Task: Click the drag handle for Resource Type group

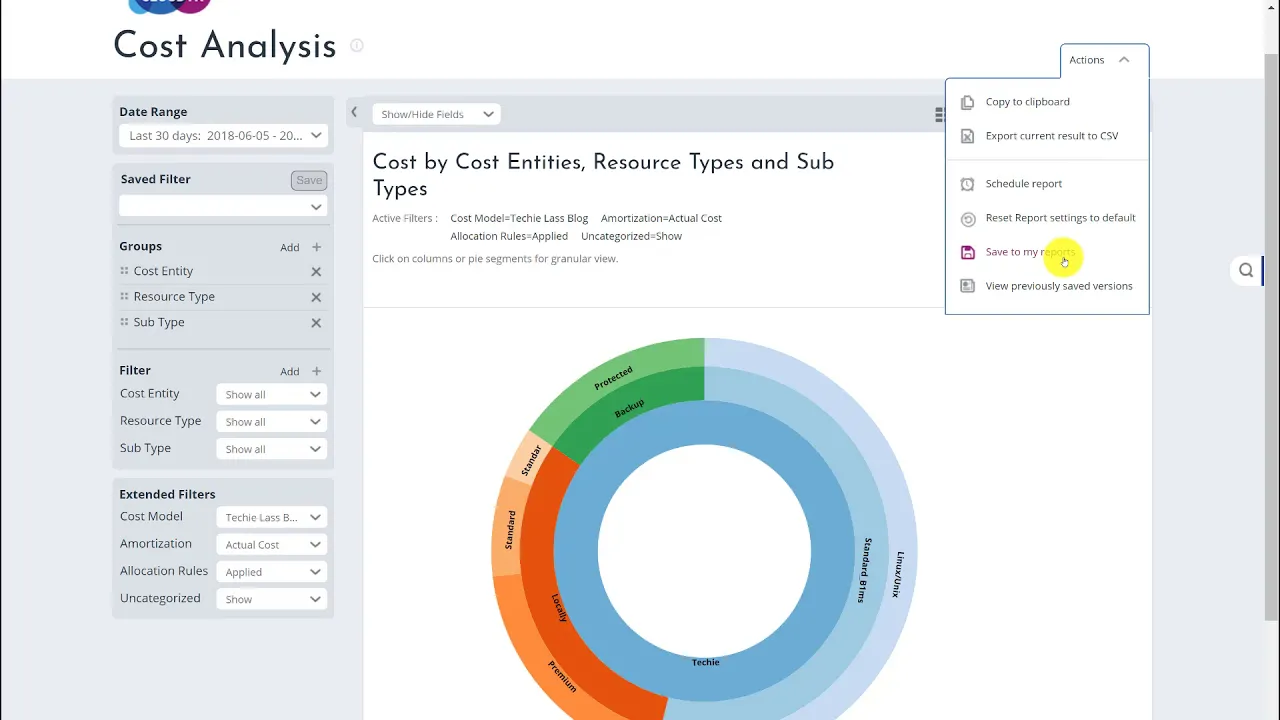Action: (x=124, y=296)
